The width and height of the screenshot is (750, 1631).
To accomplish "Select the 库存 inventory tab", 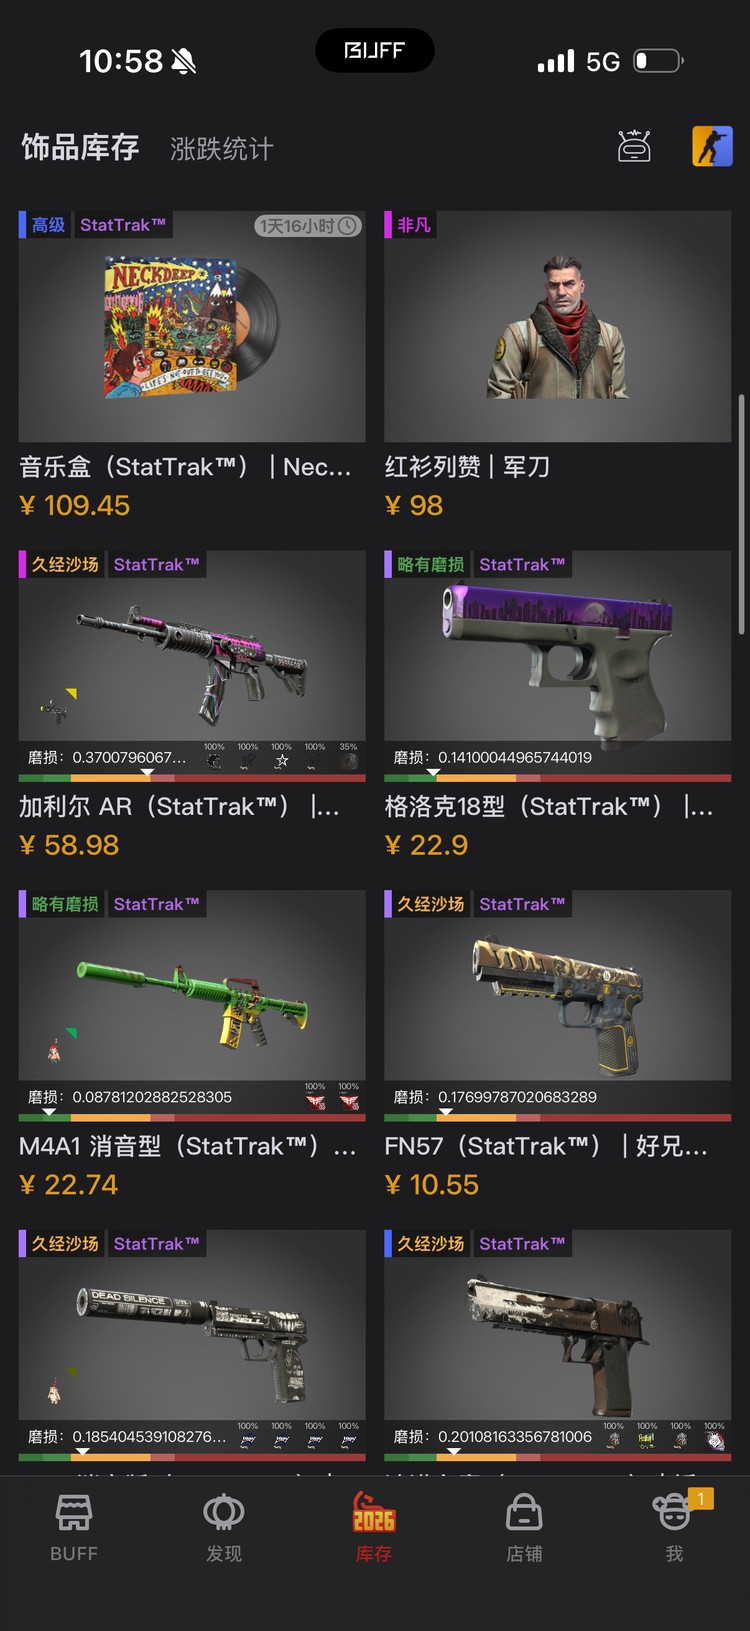I will pos(374,1528).
